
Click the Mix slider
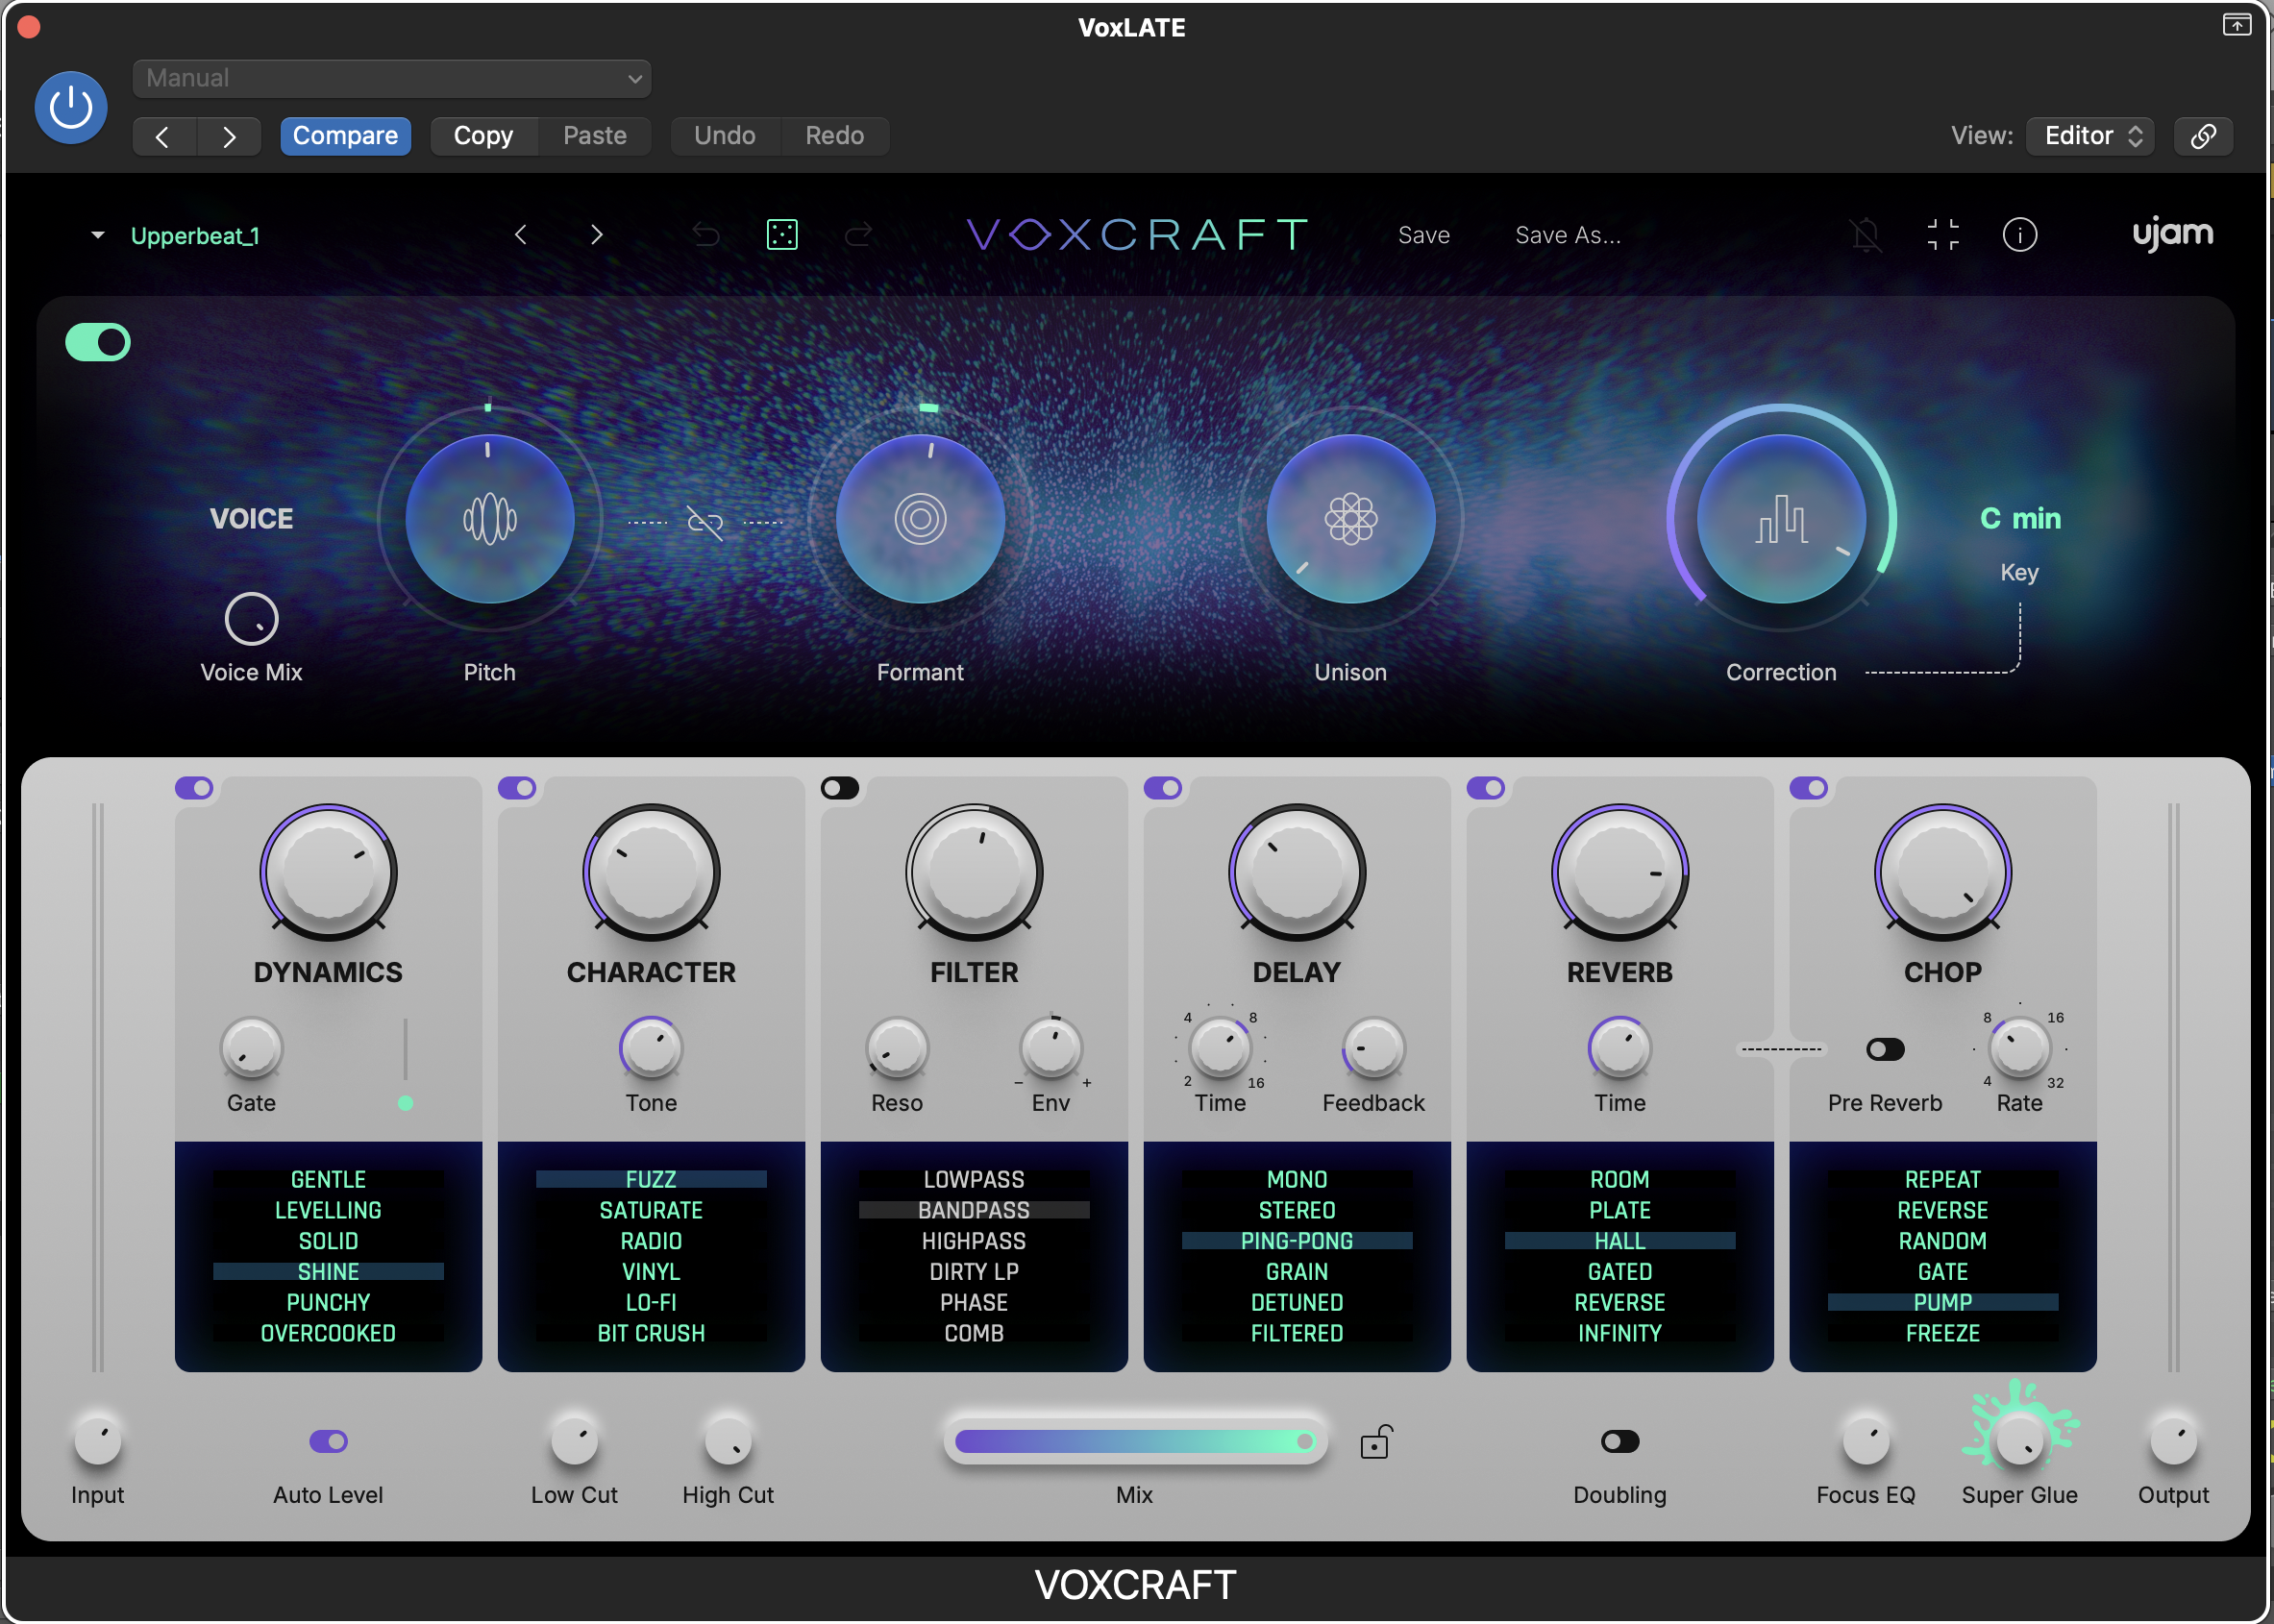1135,1441
